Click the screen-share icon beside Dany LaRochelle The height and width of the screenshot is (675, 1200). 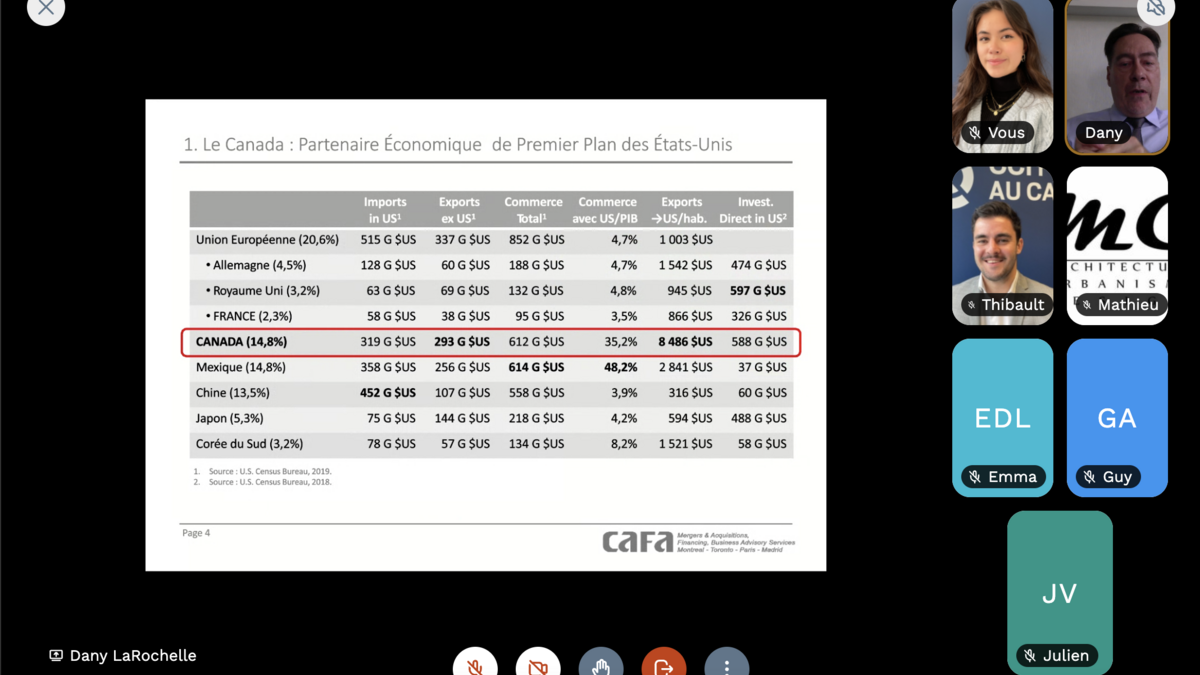click(x=56, y=656)
